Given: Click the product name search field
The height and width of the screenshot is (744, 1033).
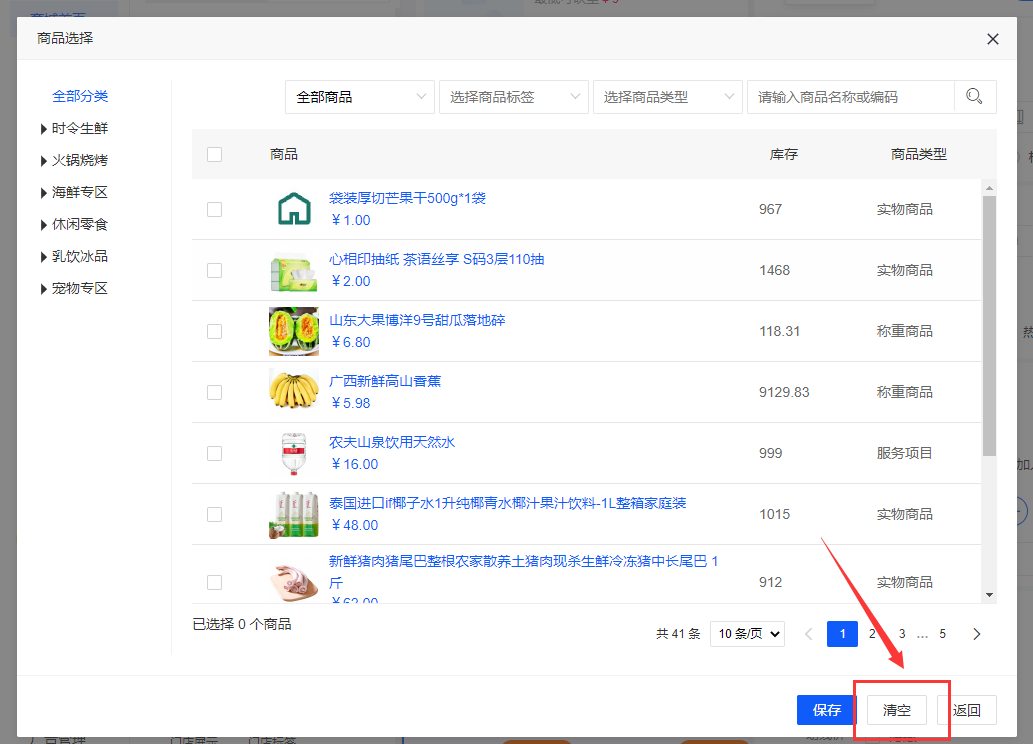Looking at the screenshot, I should tap(851, 97).
